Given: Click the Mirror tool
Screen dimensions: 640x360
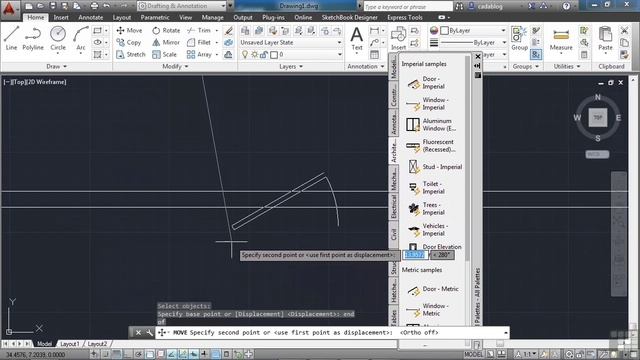Looking at the screenshot, I should tap(166, 42).
